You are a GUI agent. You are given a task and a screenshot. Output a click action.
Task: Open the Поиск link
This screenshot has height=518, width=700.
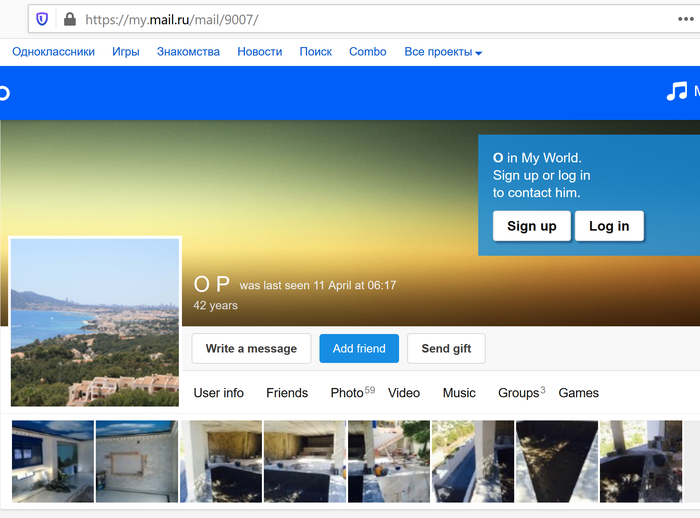(x=316, y=52)
